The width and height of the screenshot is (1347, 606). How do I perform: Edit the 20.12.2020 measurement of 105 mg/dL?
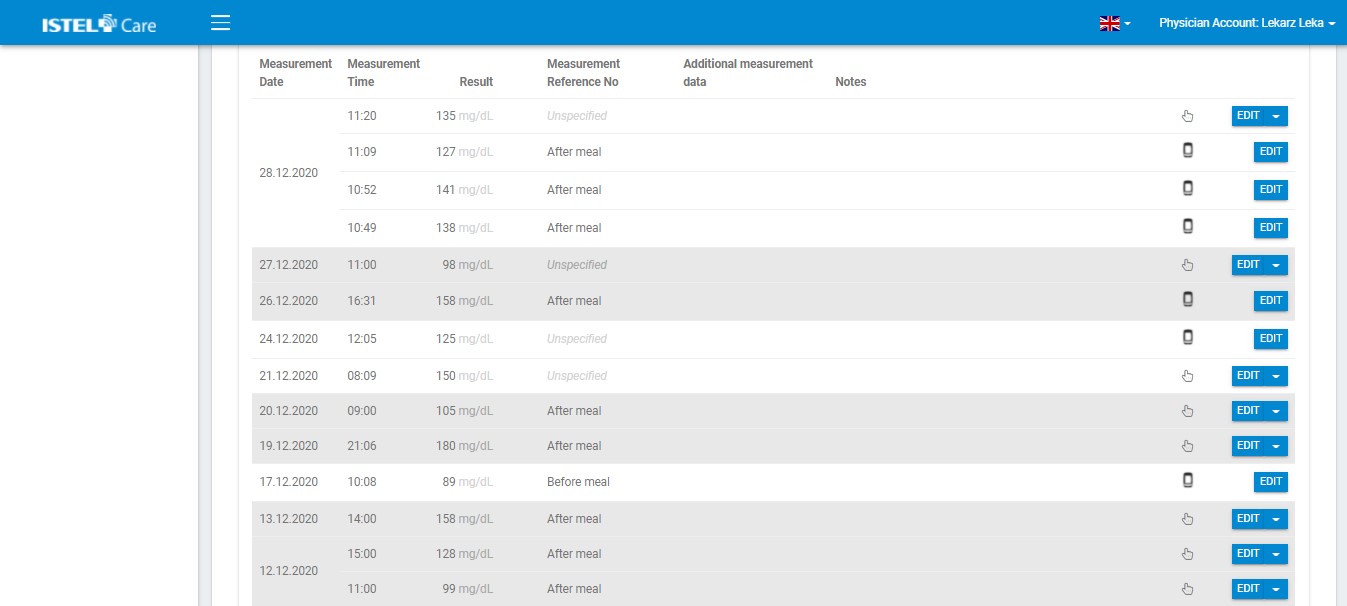click(x=1248, y=411)
